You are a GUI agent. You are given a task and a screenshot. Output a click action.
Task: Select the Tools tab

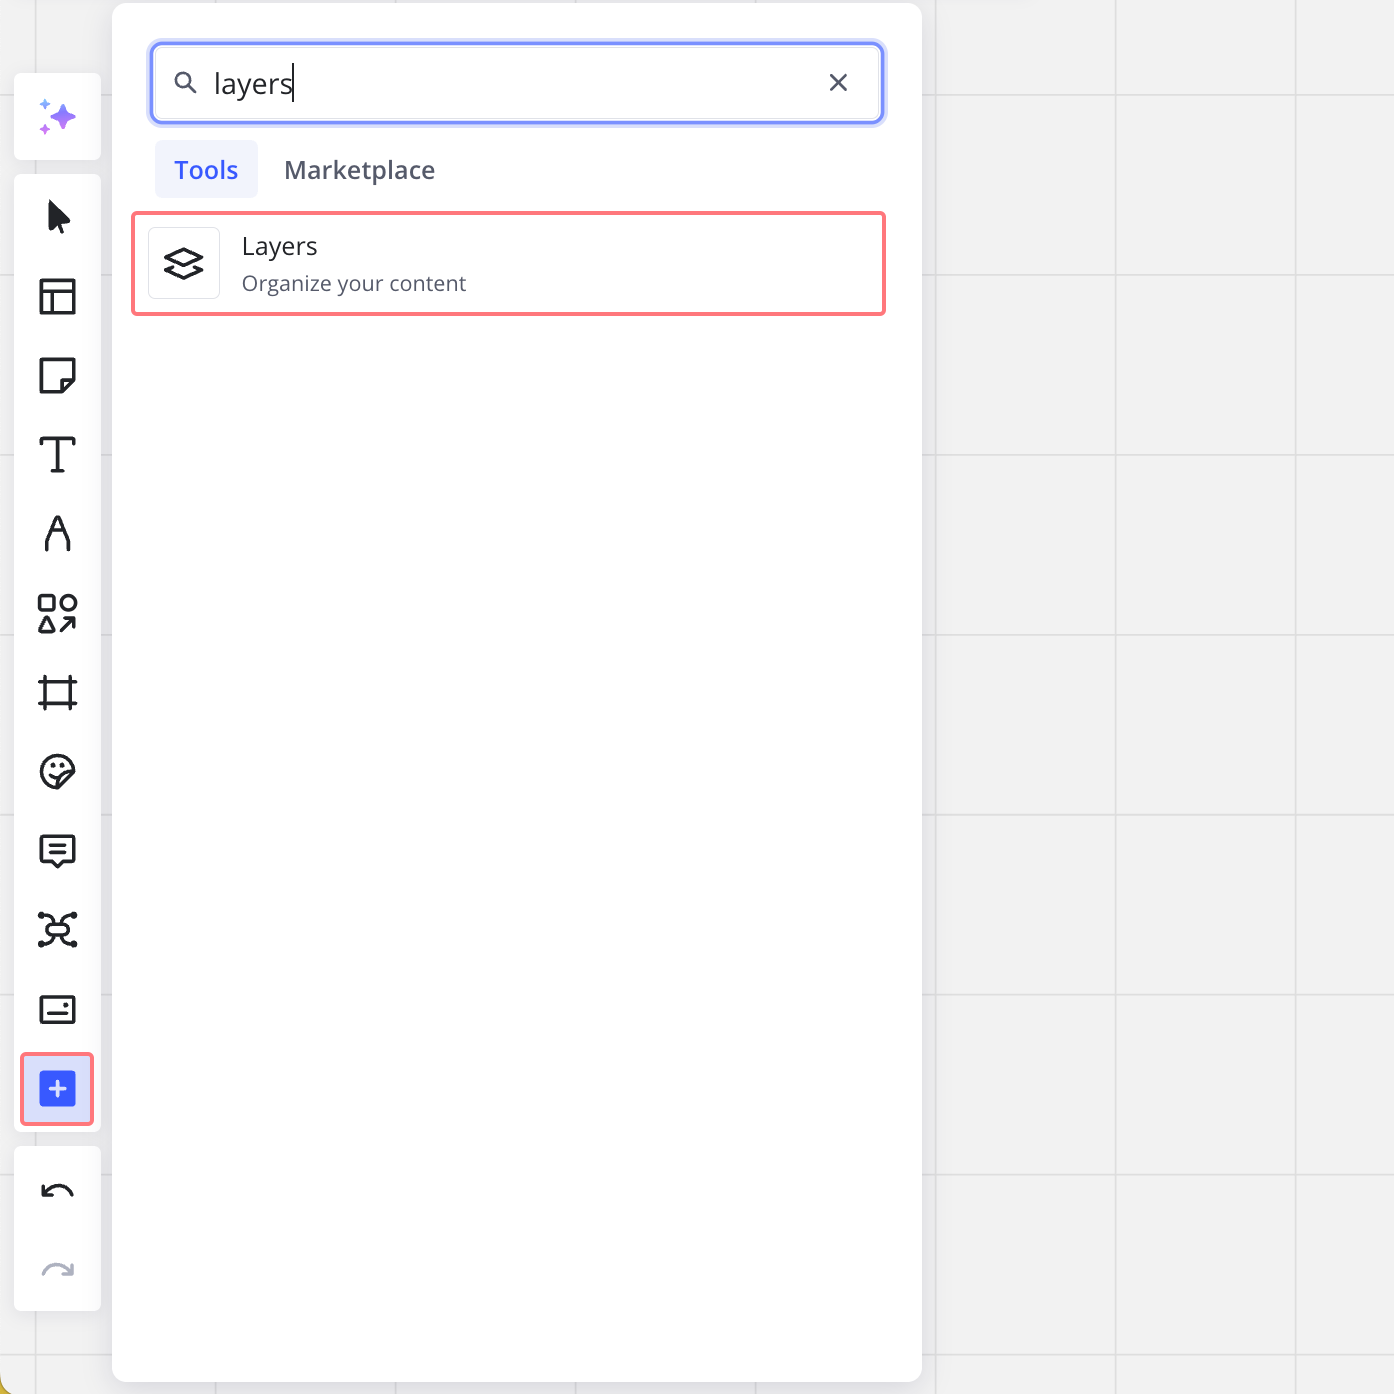pyautogui.click(x=206, y=170)
